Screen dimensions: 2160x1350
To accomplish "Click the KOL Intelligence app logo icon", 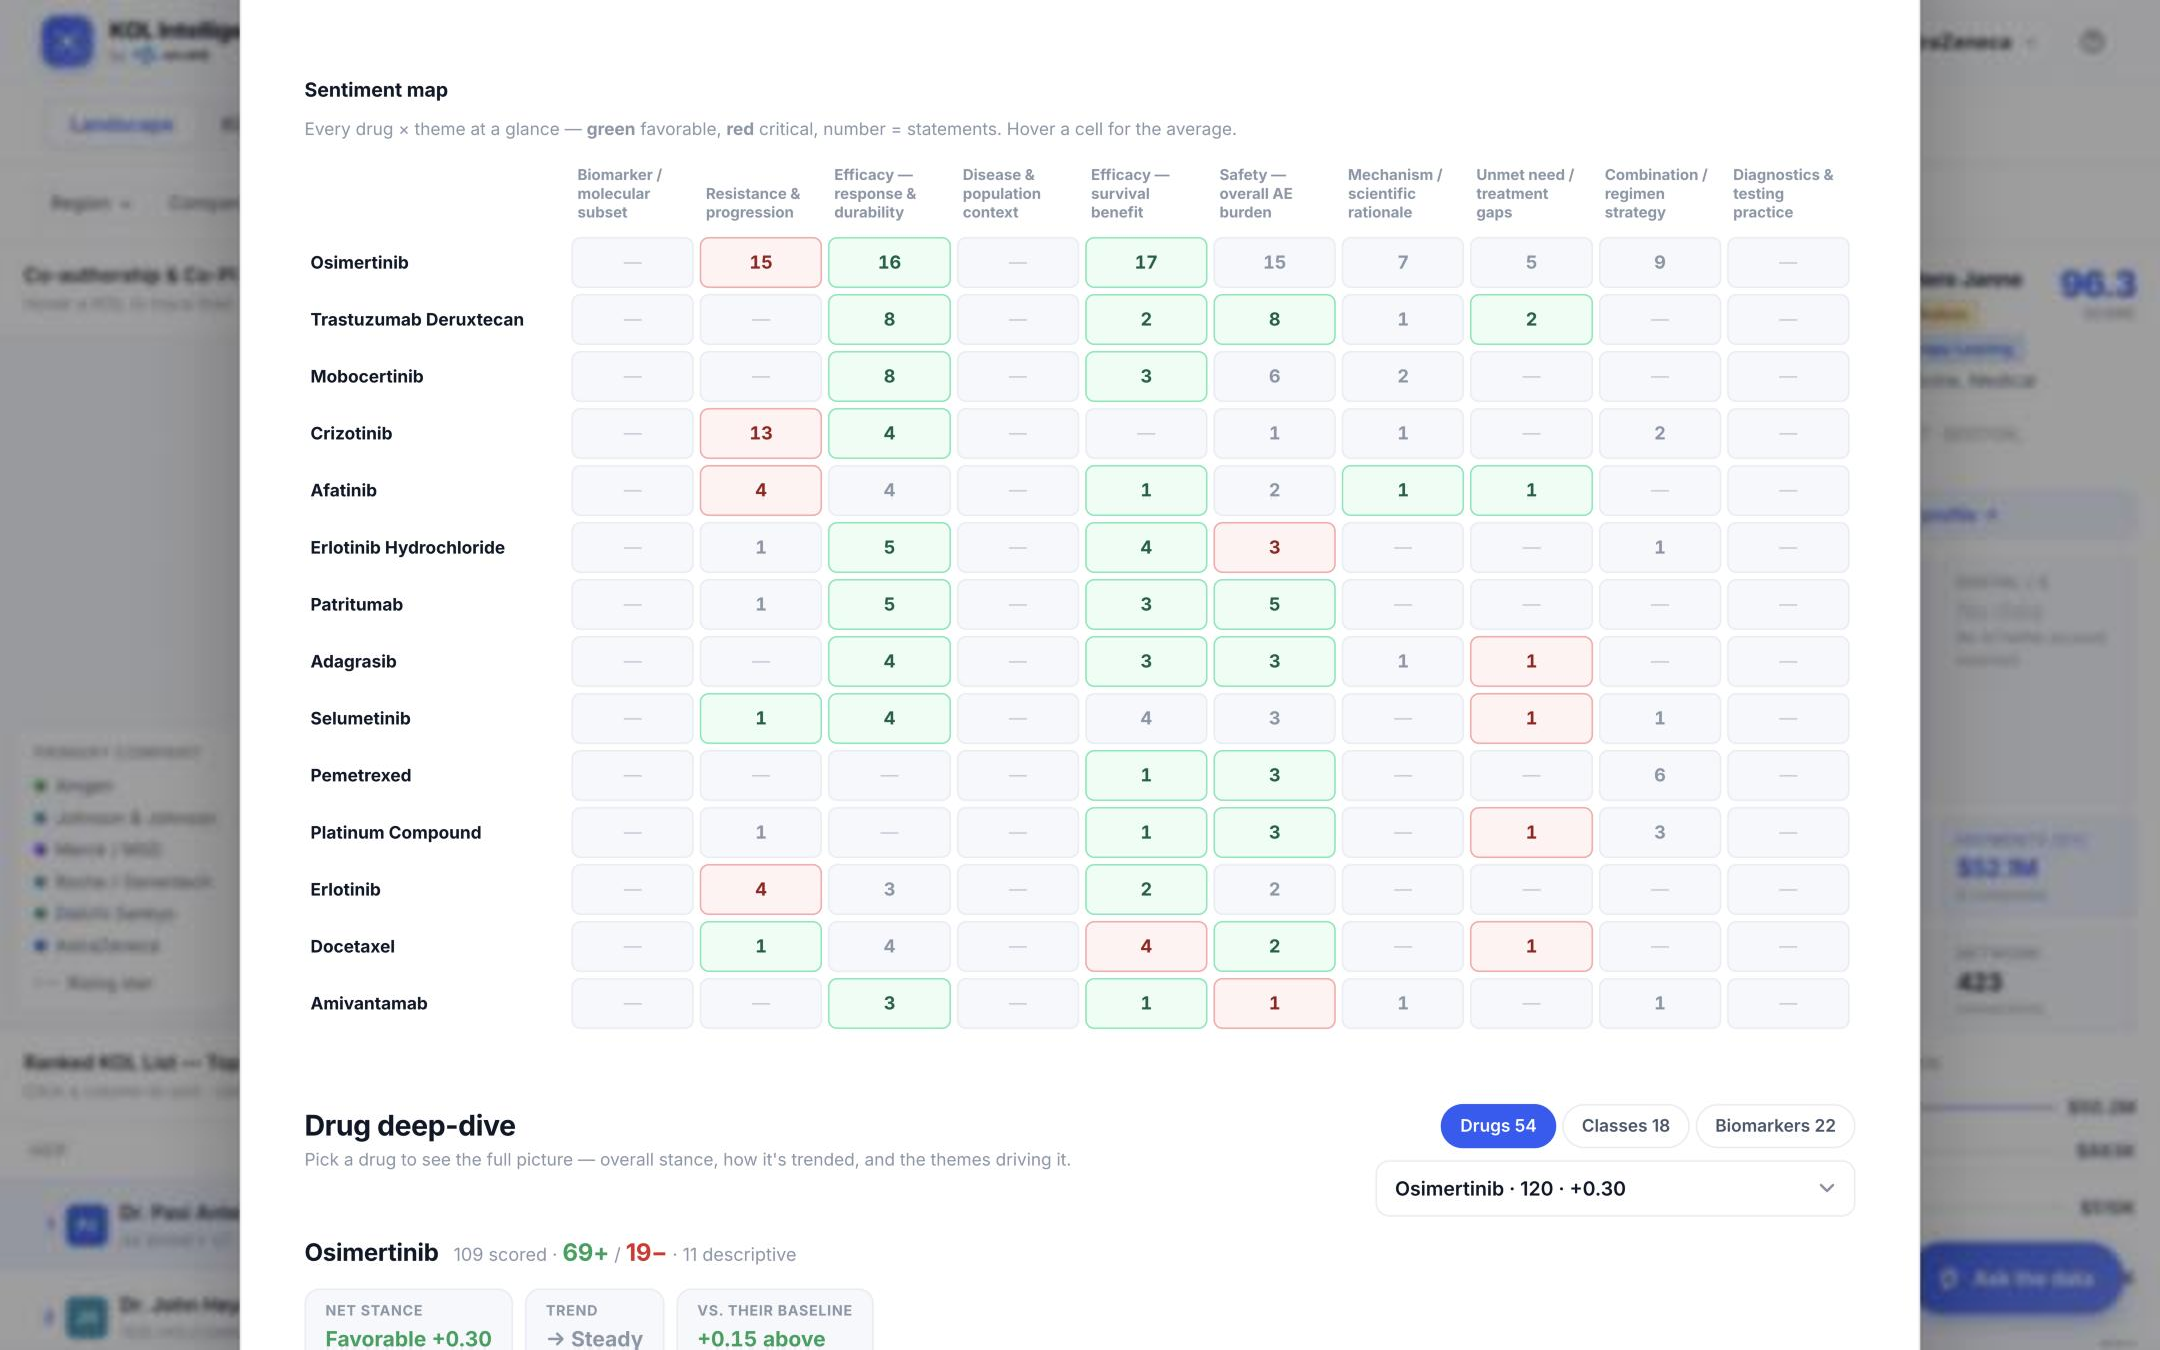I will (67, 42).
